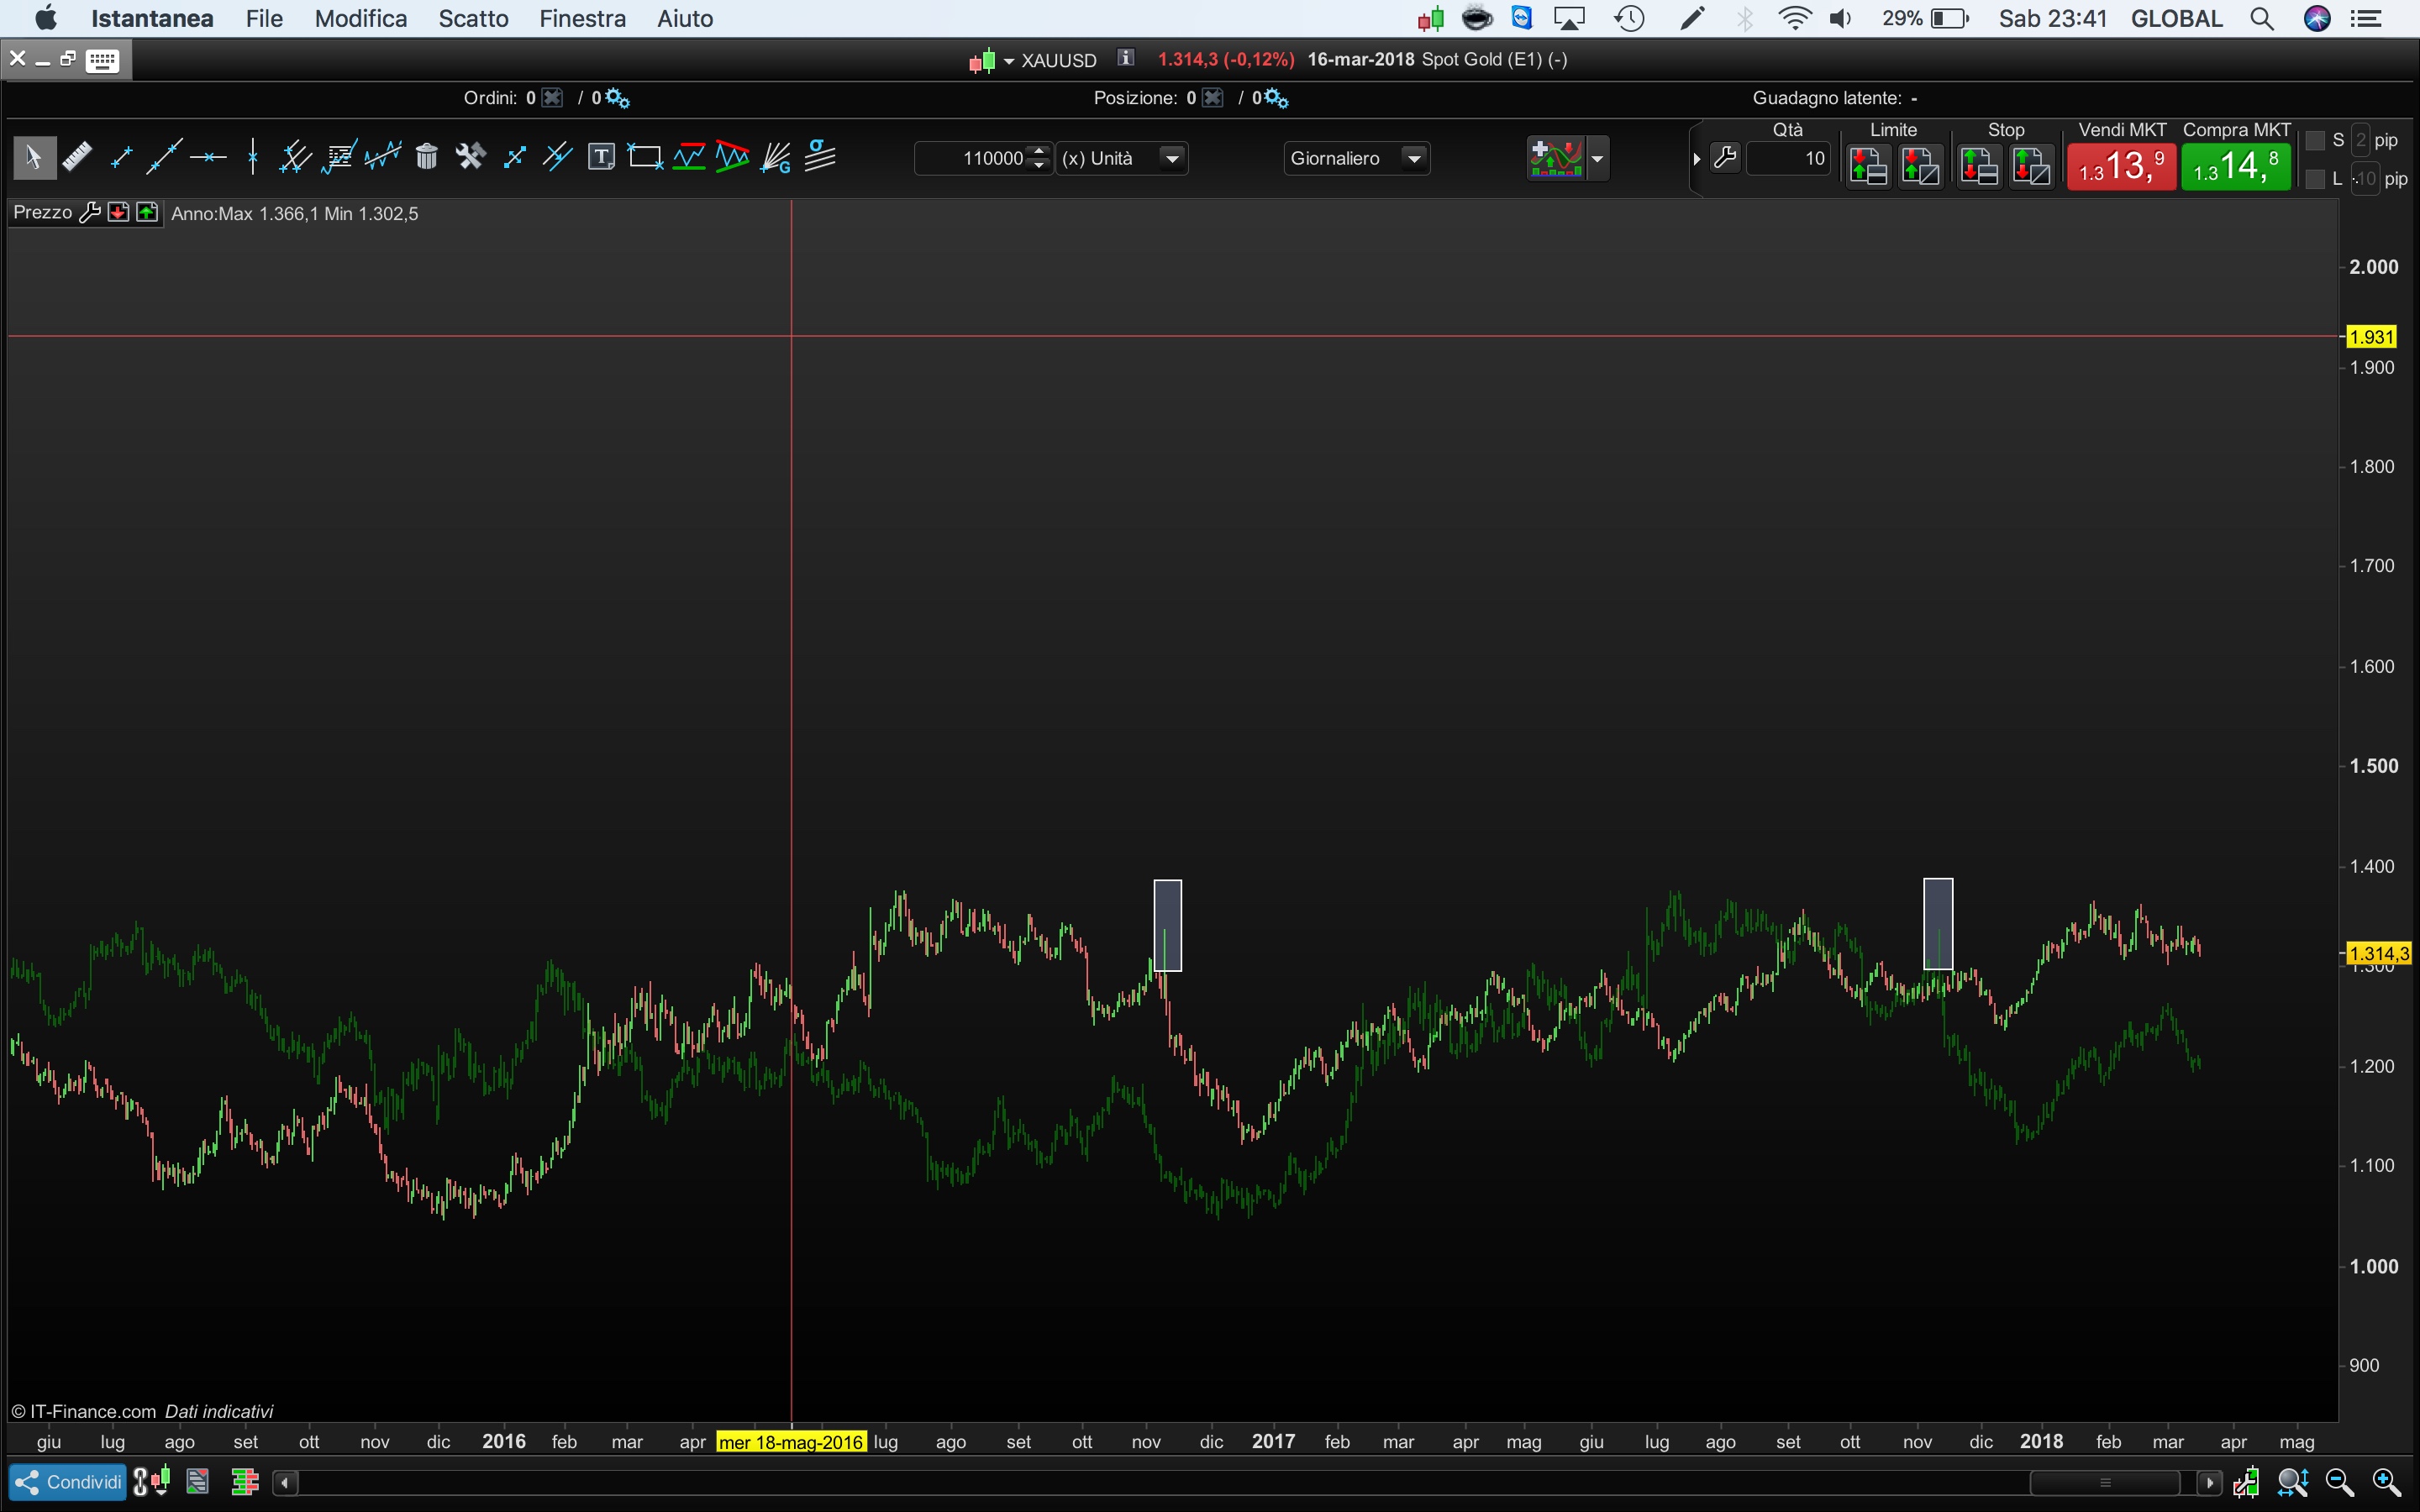Toggle the arrow pointer cursor mode
The image size is (2420, 1512).
33,157
